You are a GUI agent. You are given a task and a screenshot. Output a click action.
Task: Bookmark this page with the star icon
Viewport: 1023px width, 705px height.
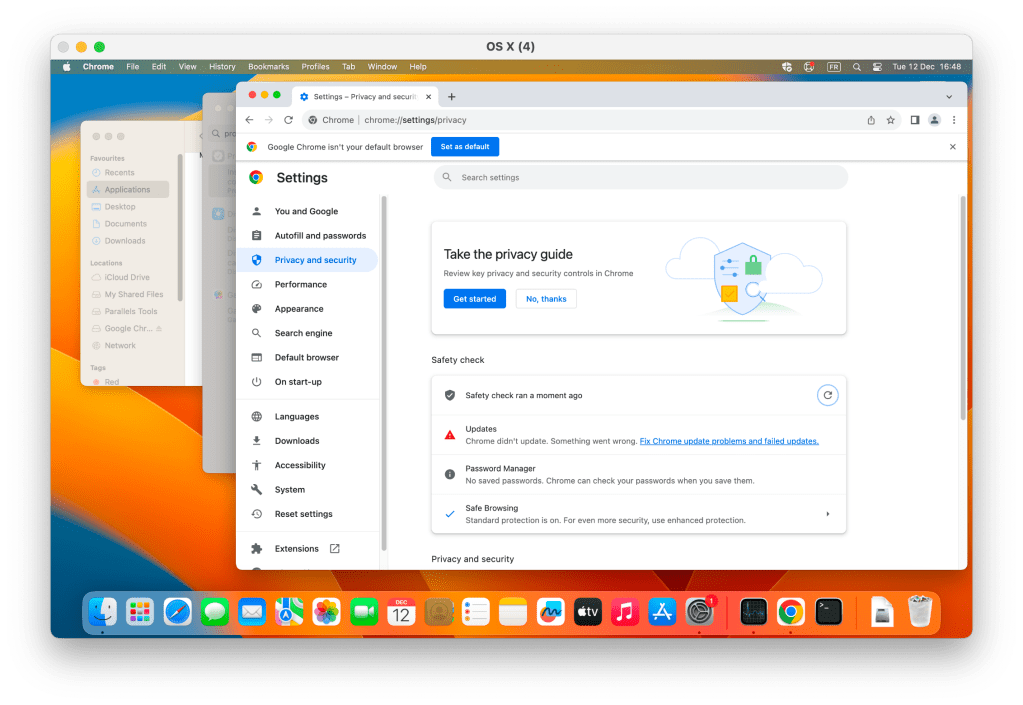890,120
